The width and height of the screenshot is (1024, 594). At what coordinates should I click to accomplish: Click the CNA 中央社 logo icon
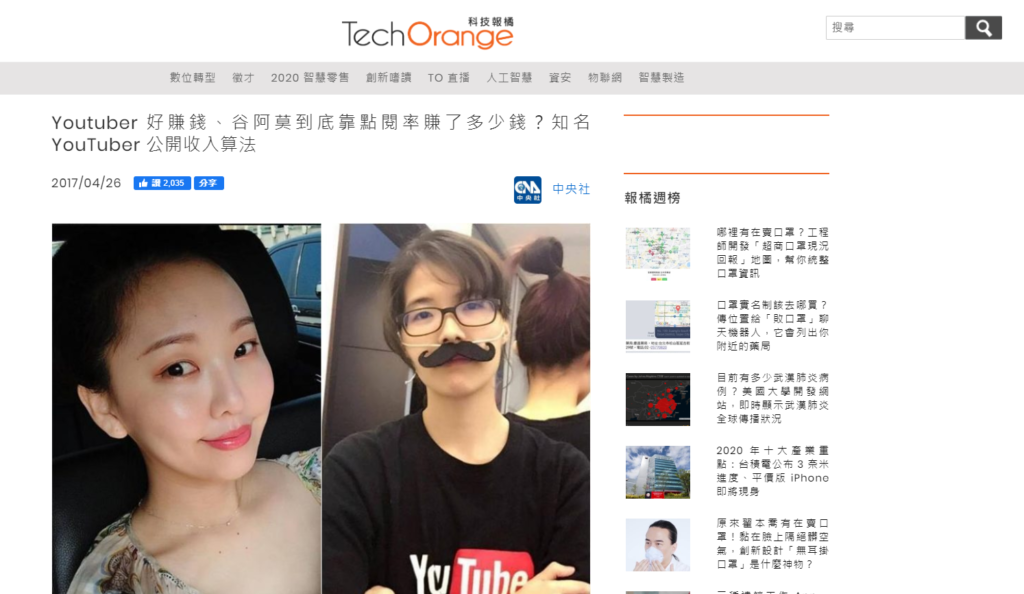pos(527,189)
